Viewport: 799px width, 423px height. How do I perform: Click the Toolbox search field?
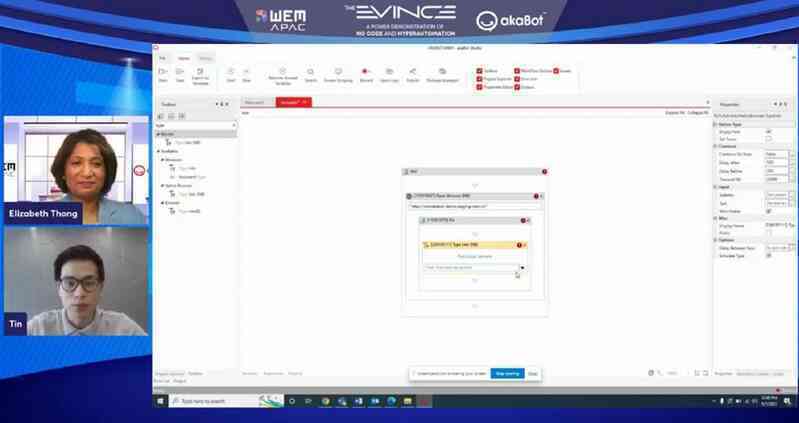point(196,125)
